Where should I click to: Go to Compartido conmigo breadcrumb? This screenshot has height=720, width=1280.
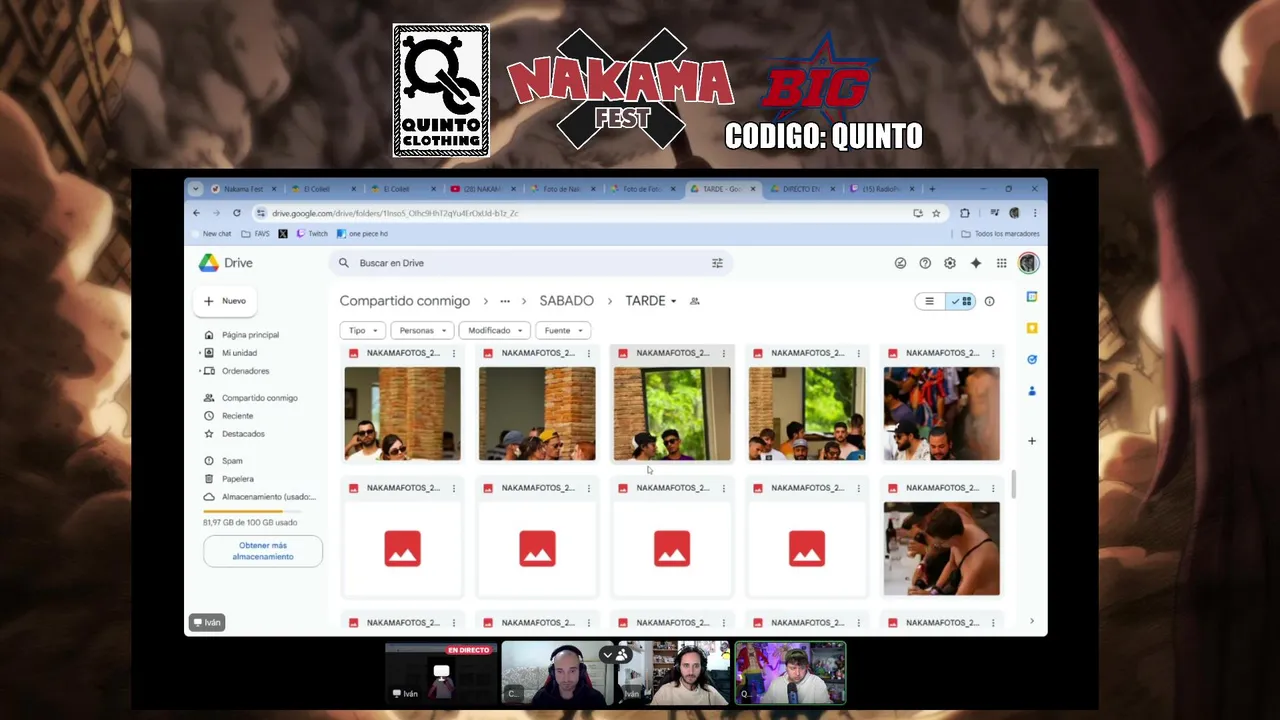point(404,301)
